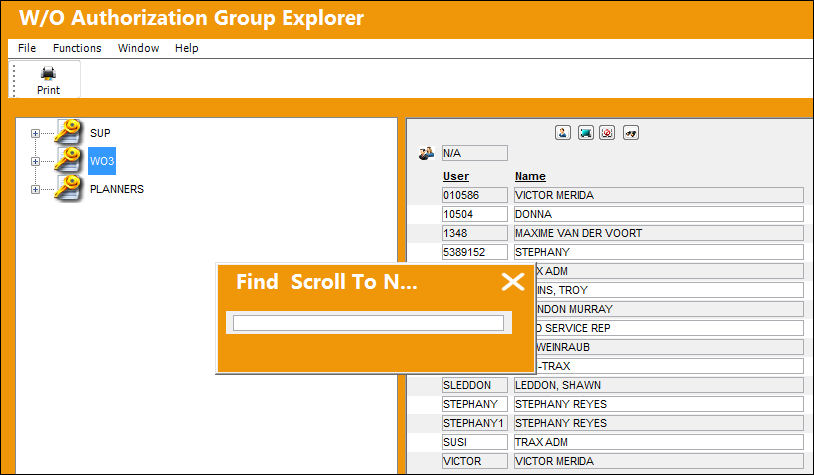The height and width of the screenshot is (475, 814).
Task: Select name cell STEPHANY for user 5389152
Action: [x=659, y=252]
